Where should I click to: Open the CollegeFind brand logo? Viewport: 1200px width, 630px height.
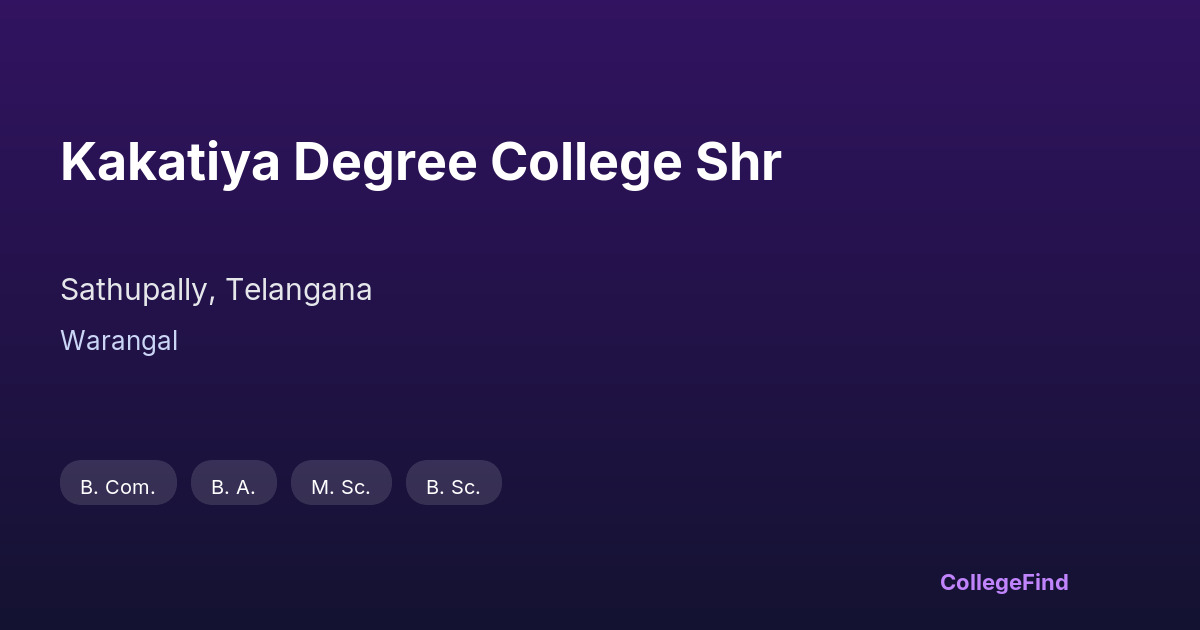1004,582
